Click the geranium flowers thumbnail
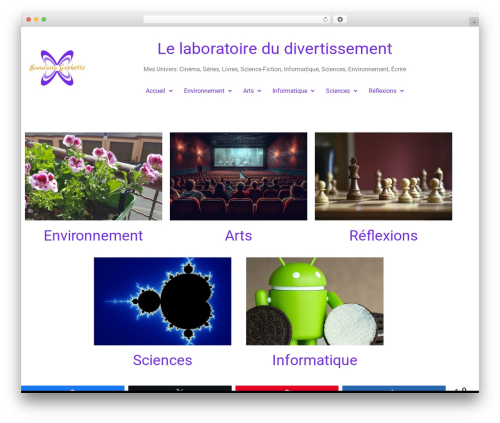This screenshot has height=423, width=500. (93, 176)
